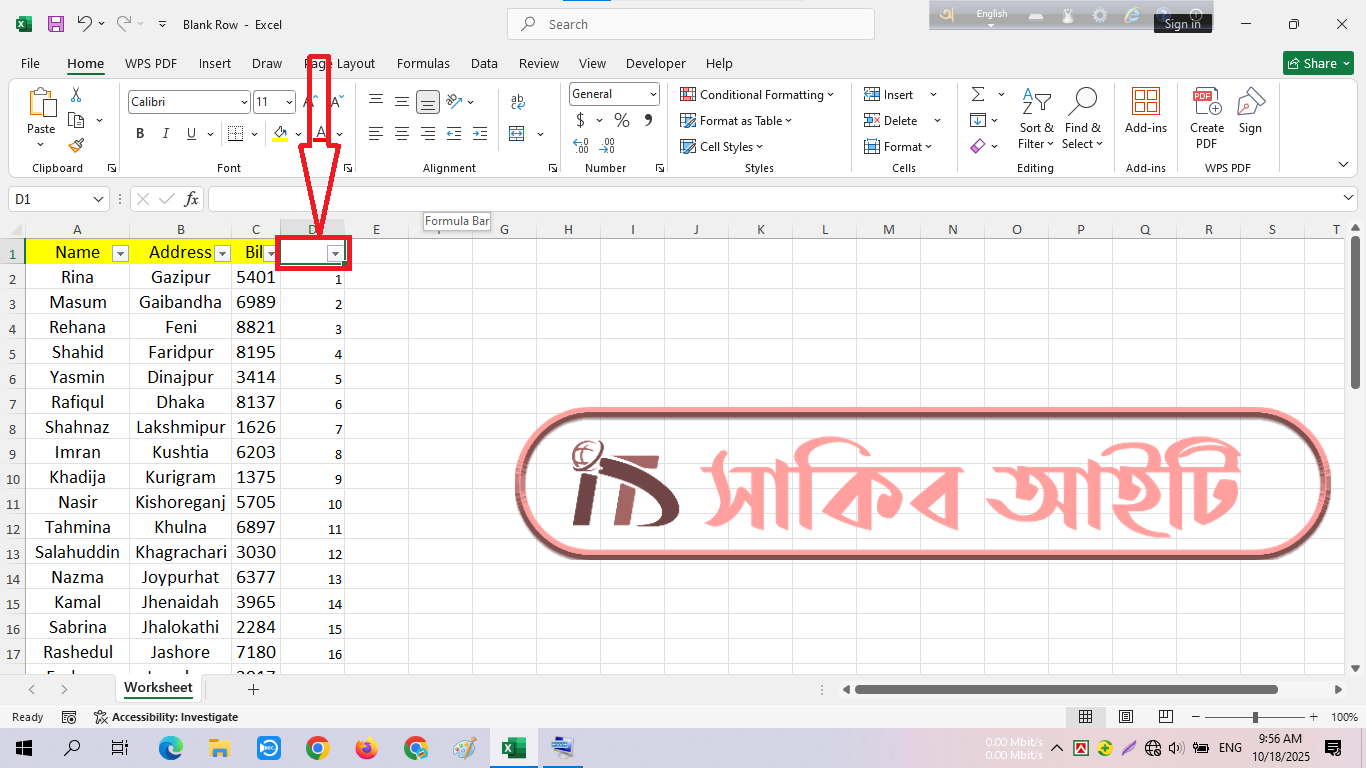Open the Add-ins icon

[1145, 110]
